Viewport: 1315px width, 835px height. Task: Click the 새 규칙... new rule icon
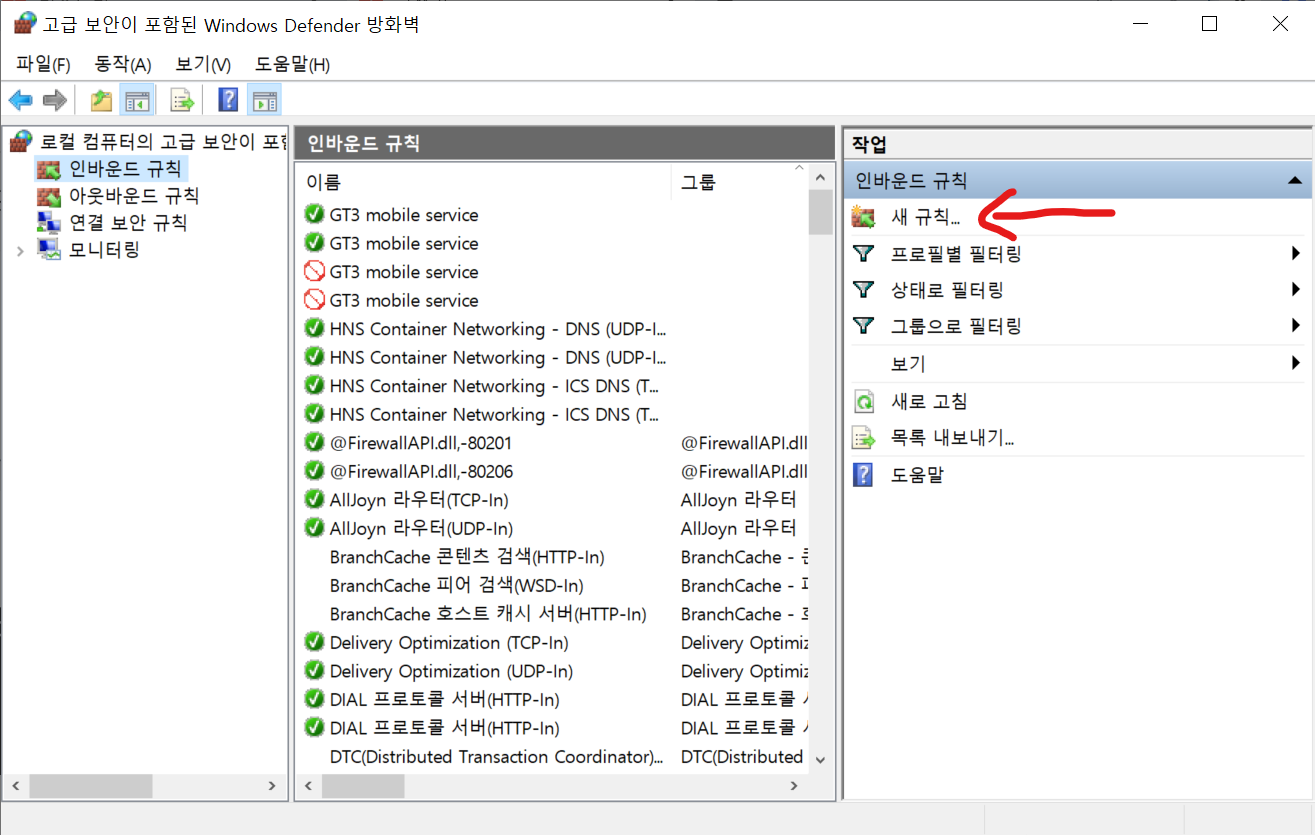(863, 217)
